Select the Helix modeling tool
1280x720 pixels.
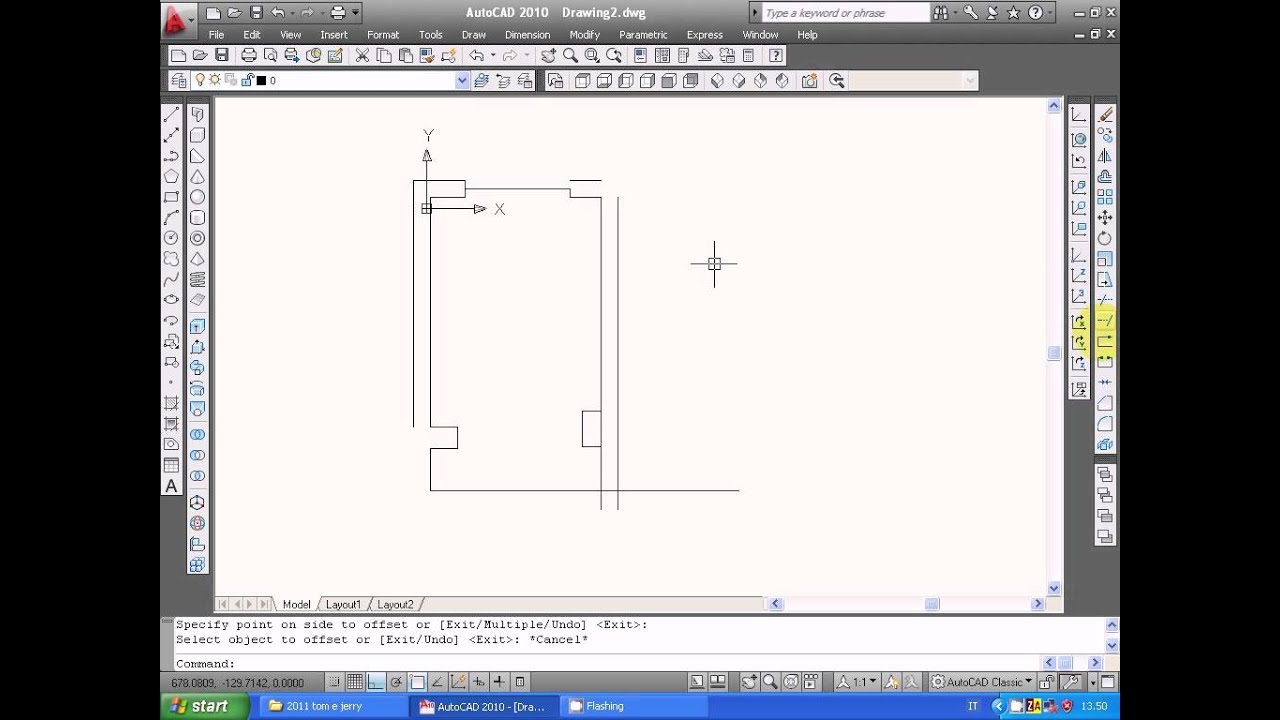point(197,279)
